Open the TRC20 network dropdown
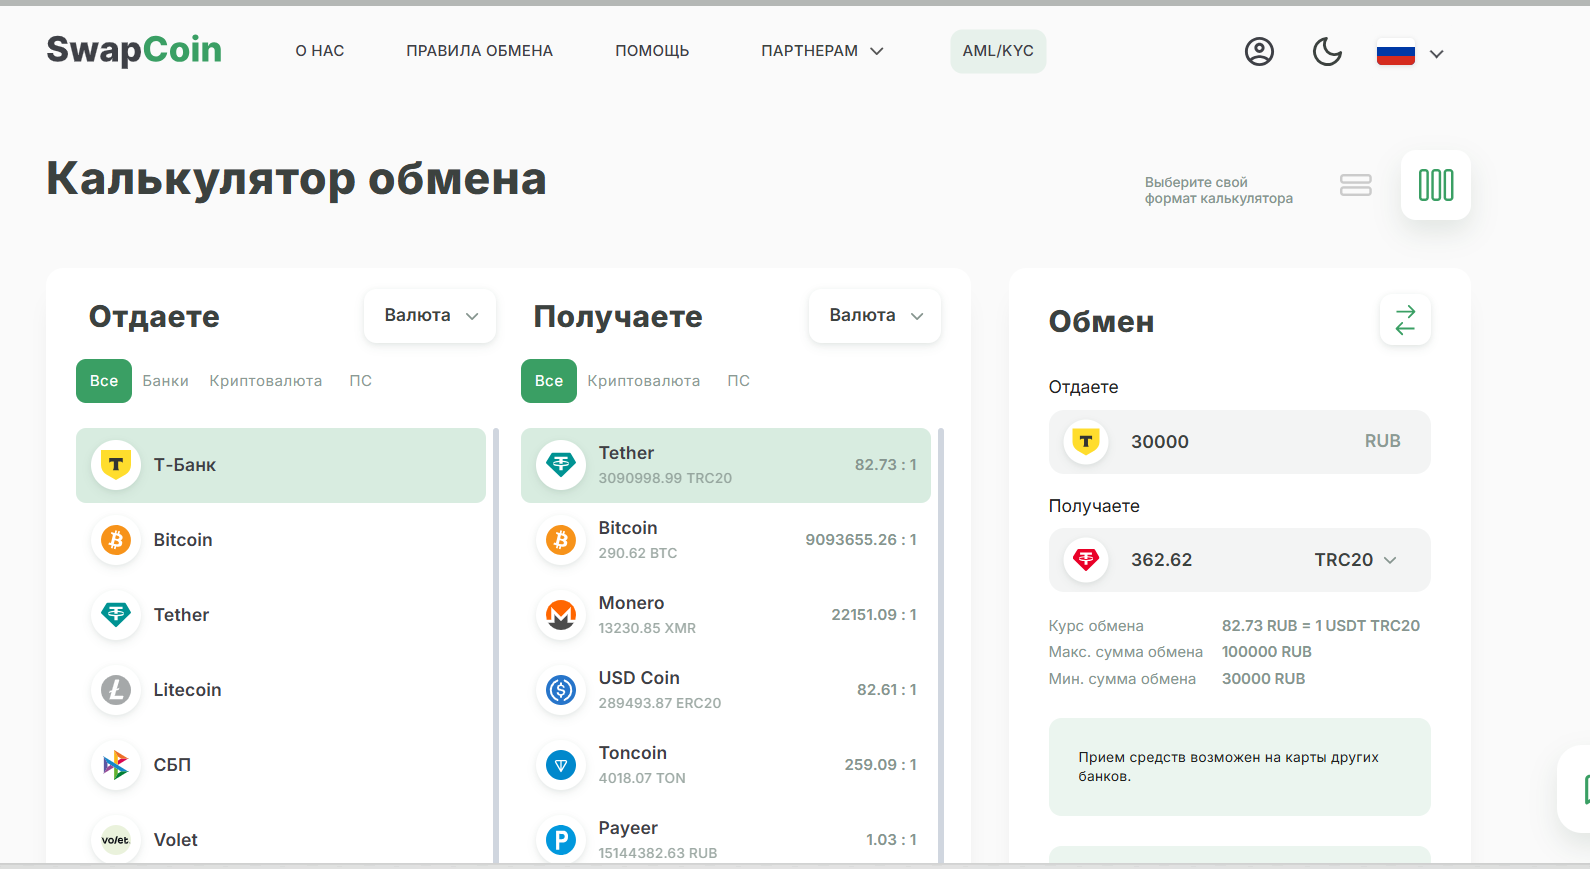 [x=1355, y=560]
